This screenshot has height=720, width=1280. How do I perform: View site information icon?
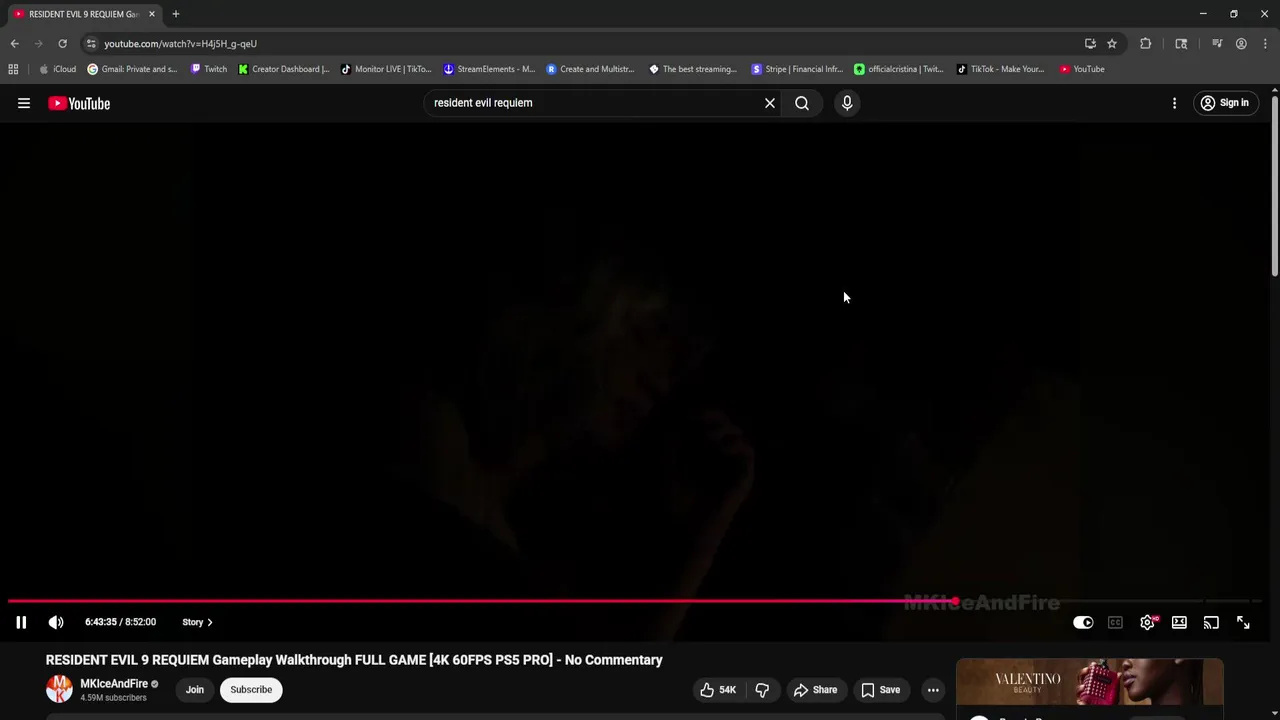pos(91,44)
